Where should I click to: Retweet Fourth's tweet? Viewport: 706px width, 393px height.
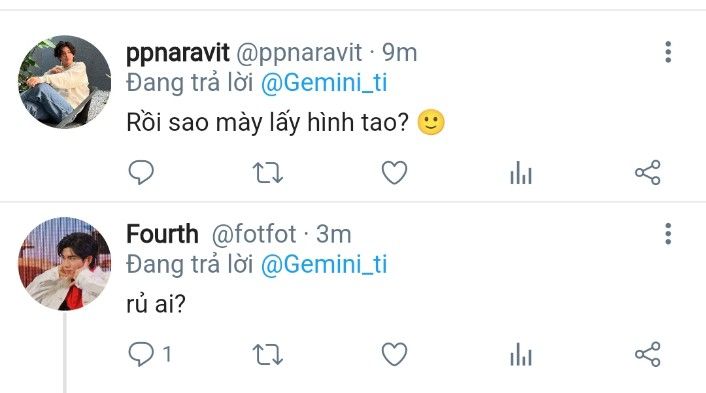pyautogui.click(x=267, y=354)
